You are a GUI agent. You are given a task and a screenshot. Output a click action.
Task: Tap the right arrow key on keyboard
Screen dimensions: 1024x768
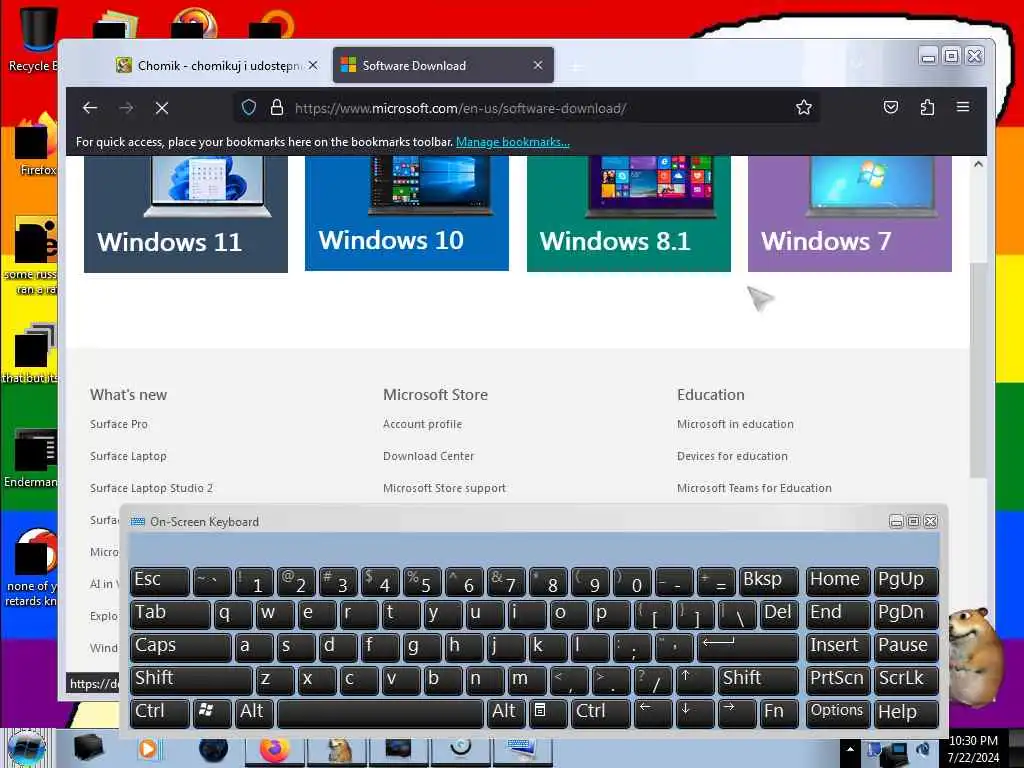(737, 712)
